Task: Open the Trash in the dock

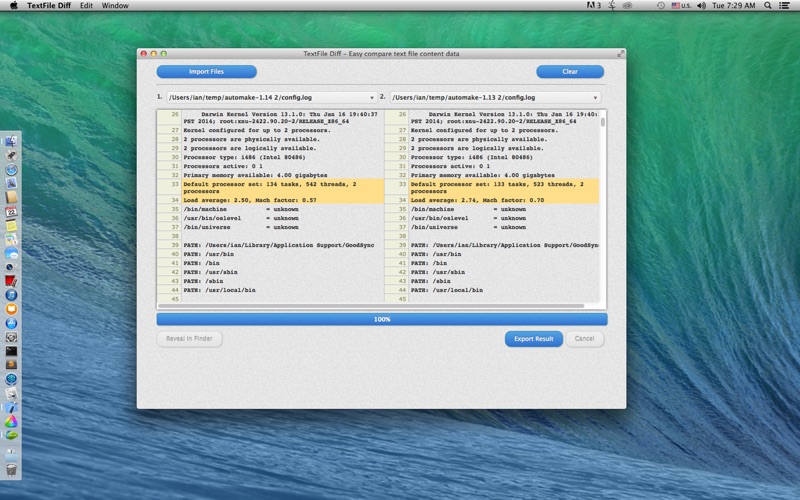Action: click(x=11, y=470)
